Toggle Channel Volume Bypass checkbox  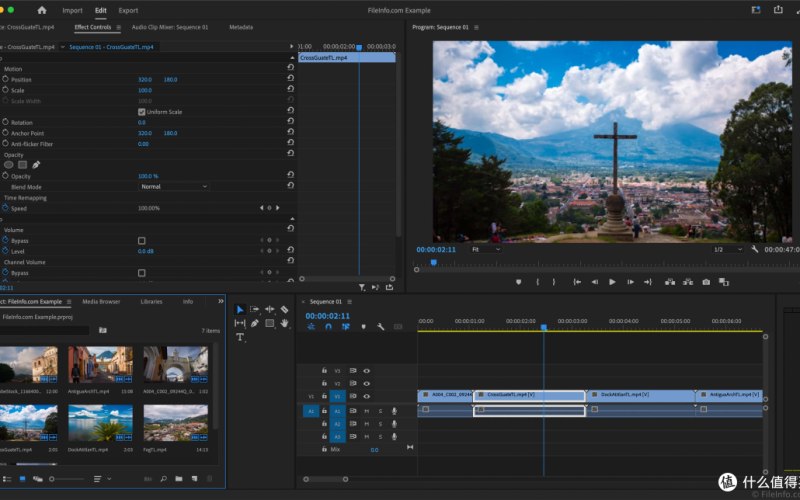[142, 273]
